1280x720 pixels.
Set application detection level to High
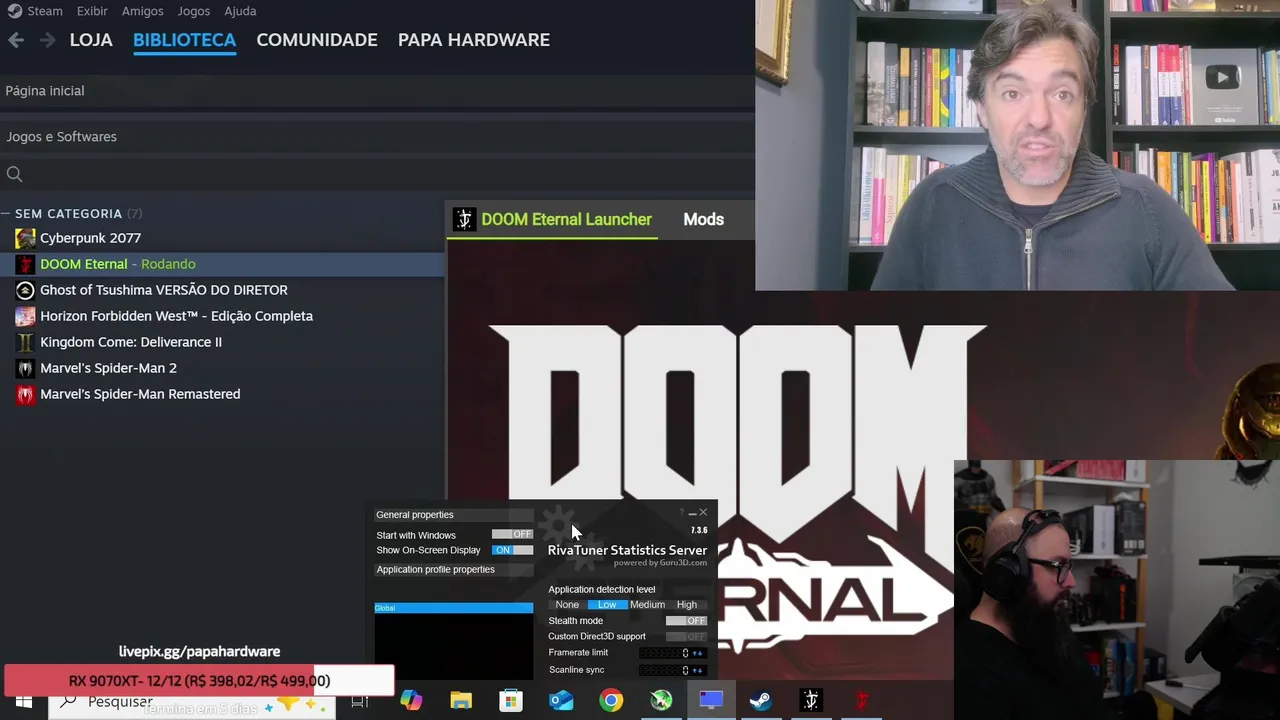[x=687, y=605]
